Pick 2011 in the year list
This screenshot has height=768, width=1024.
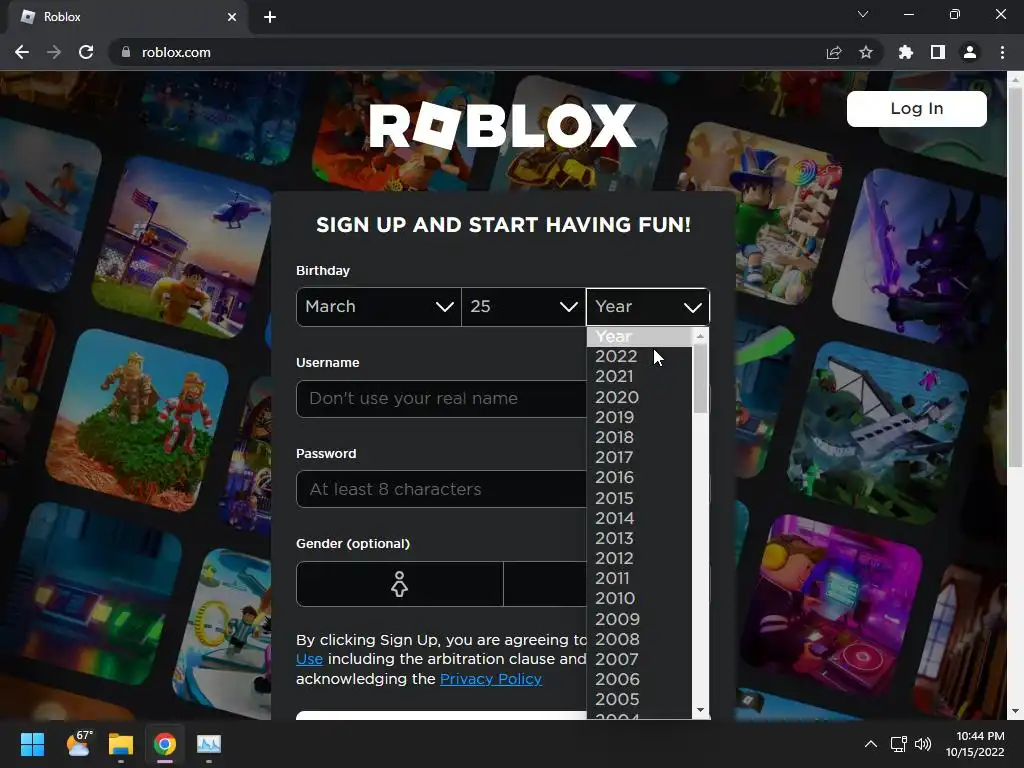[639, 579]
